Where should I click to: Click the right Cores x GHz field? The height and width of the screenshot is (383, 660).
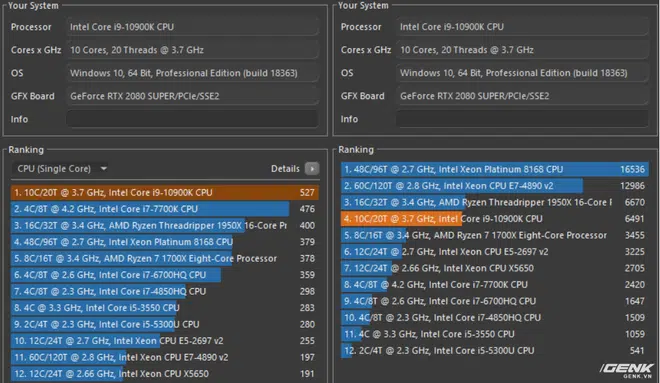pyautogui.click(x=522, y=50)
